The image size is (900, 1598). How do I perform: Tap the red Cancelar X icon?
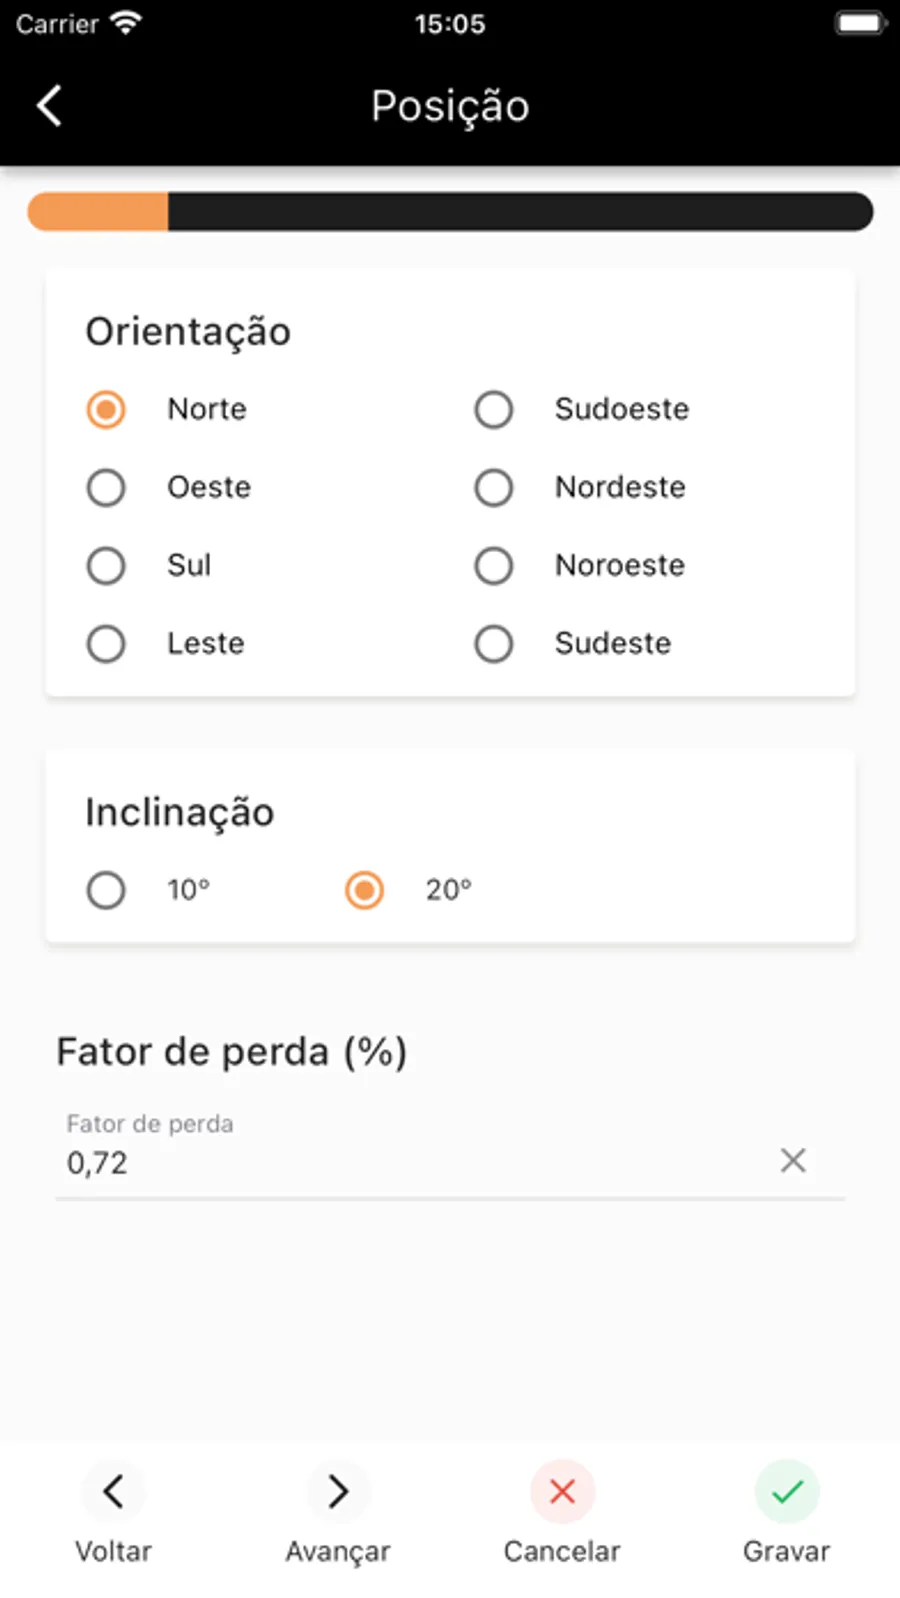pyautogui.click(x=562, y=1491)
